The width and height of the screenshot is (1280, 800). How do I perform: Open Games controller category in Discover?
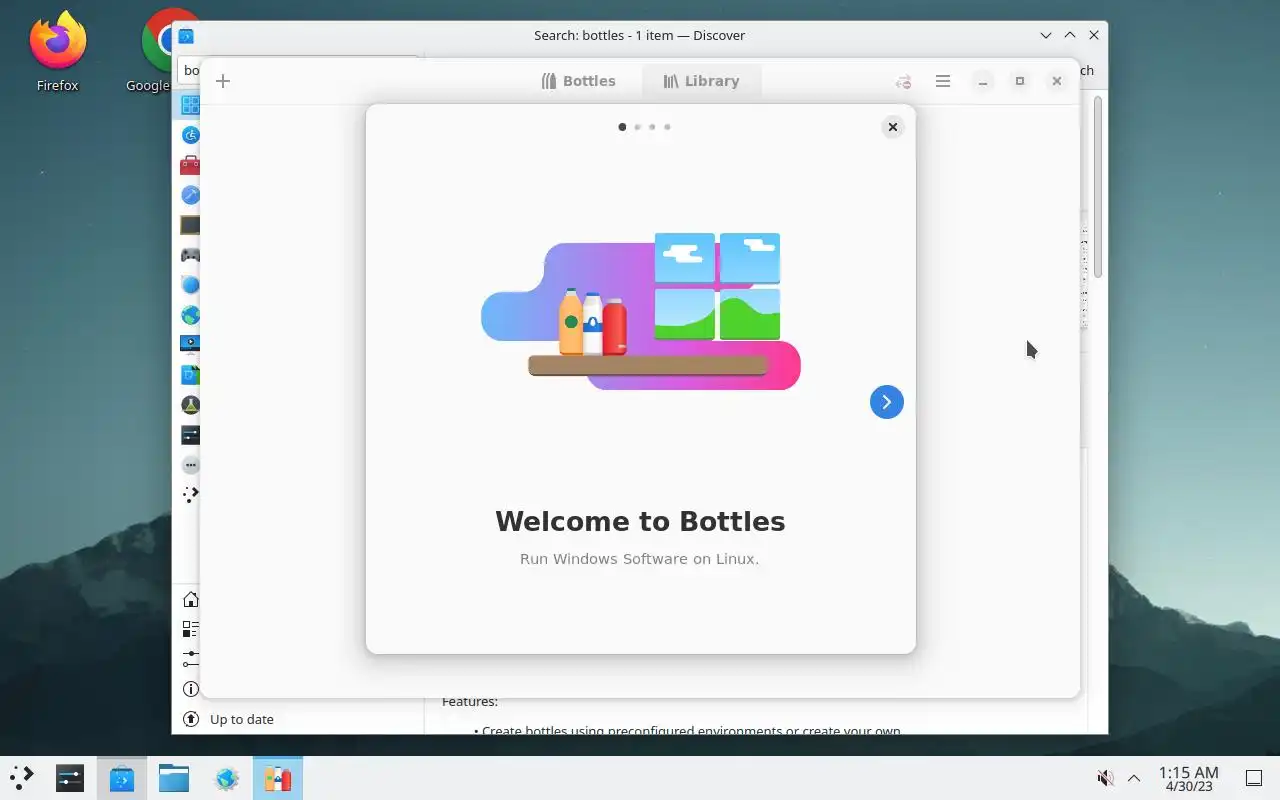click(x=190, y=255)
